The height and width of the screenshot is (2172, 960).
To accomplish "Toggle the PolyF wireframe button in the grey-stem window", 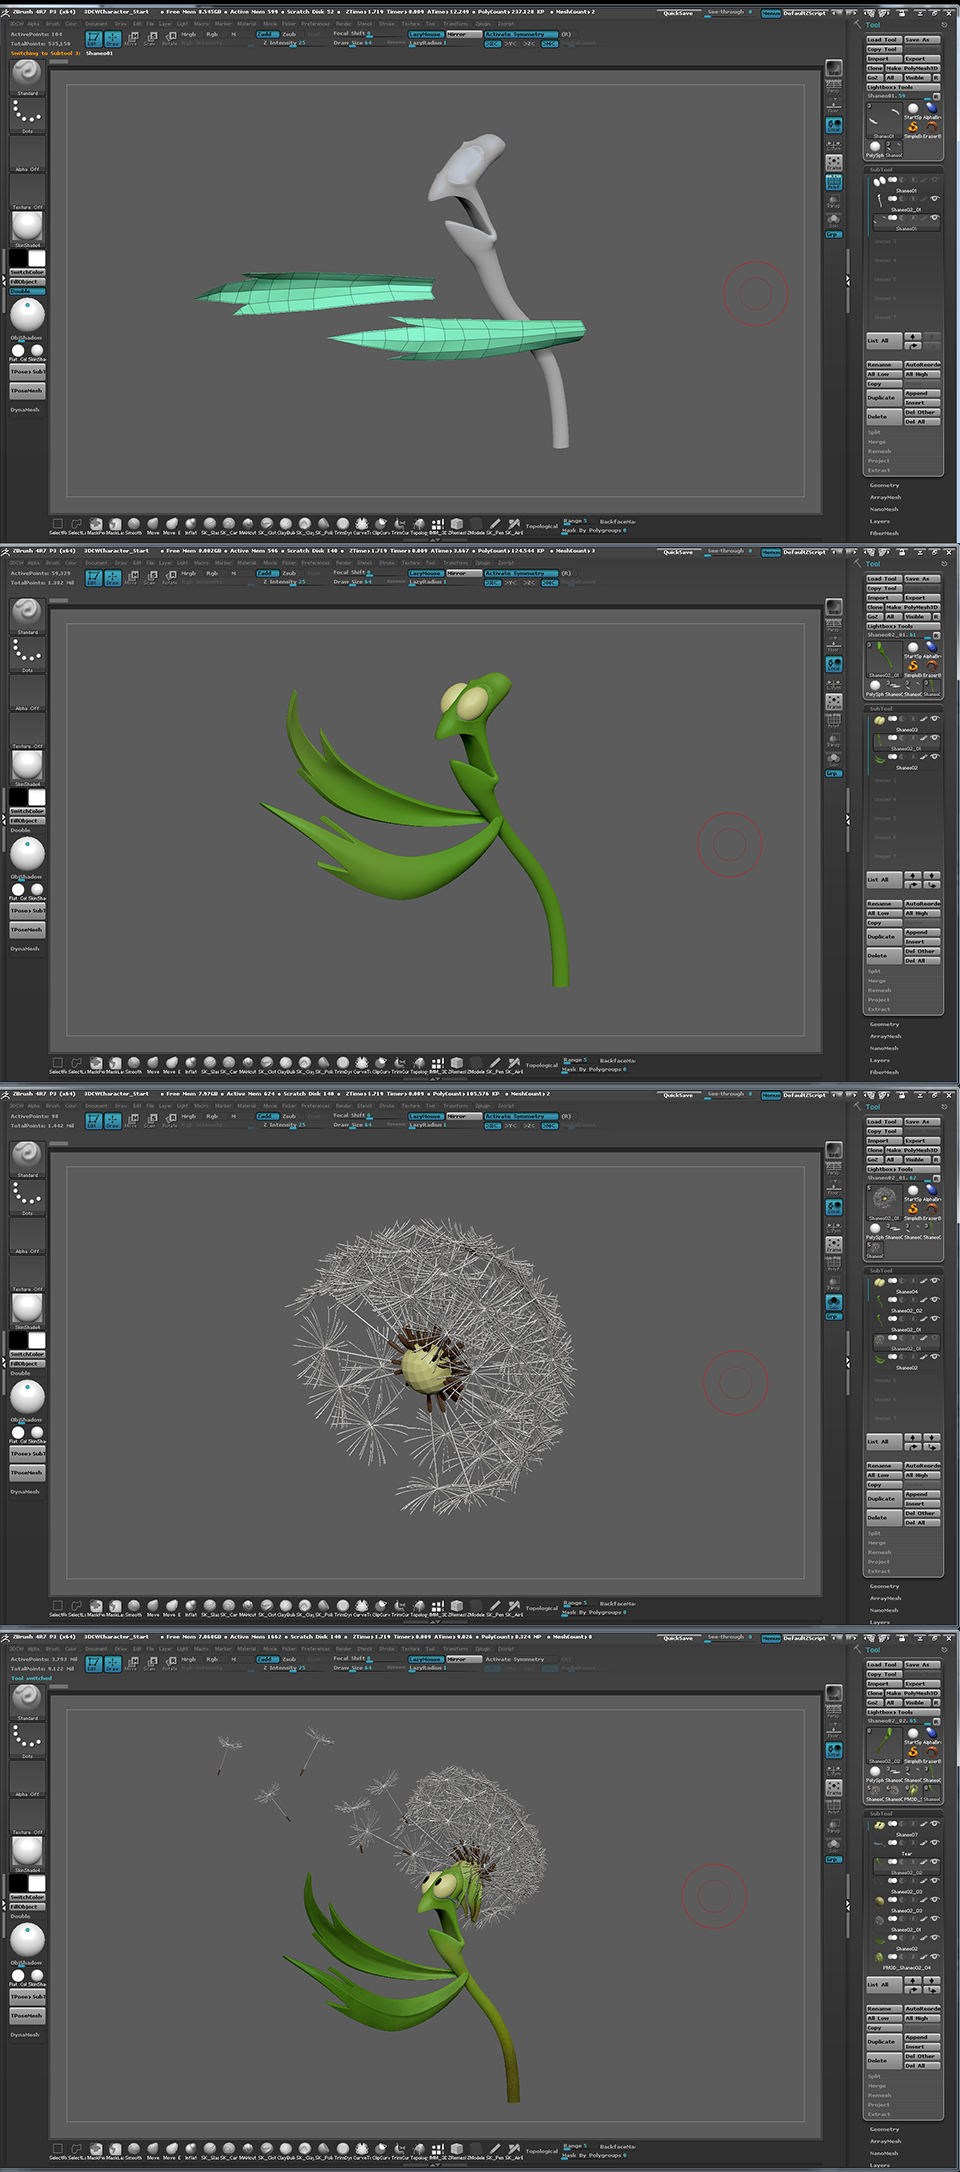I will pyautogui.click(x=834, y=182).
